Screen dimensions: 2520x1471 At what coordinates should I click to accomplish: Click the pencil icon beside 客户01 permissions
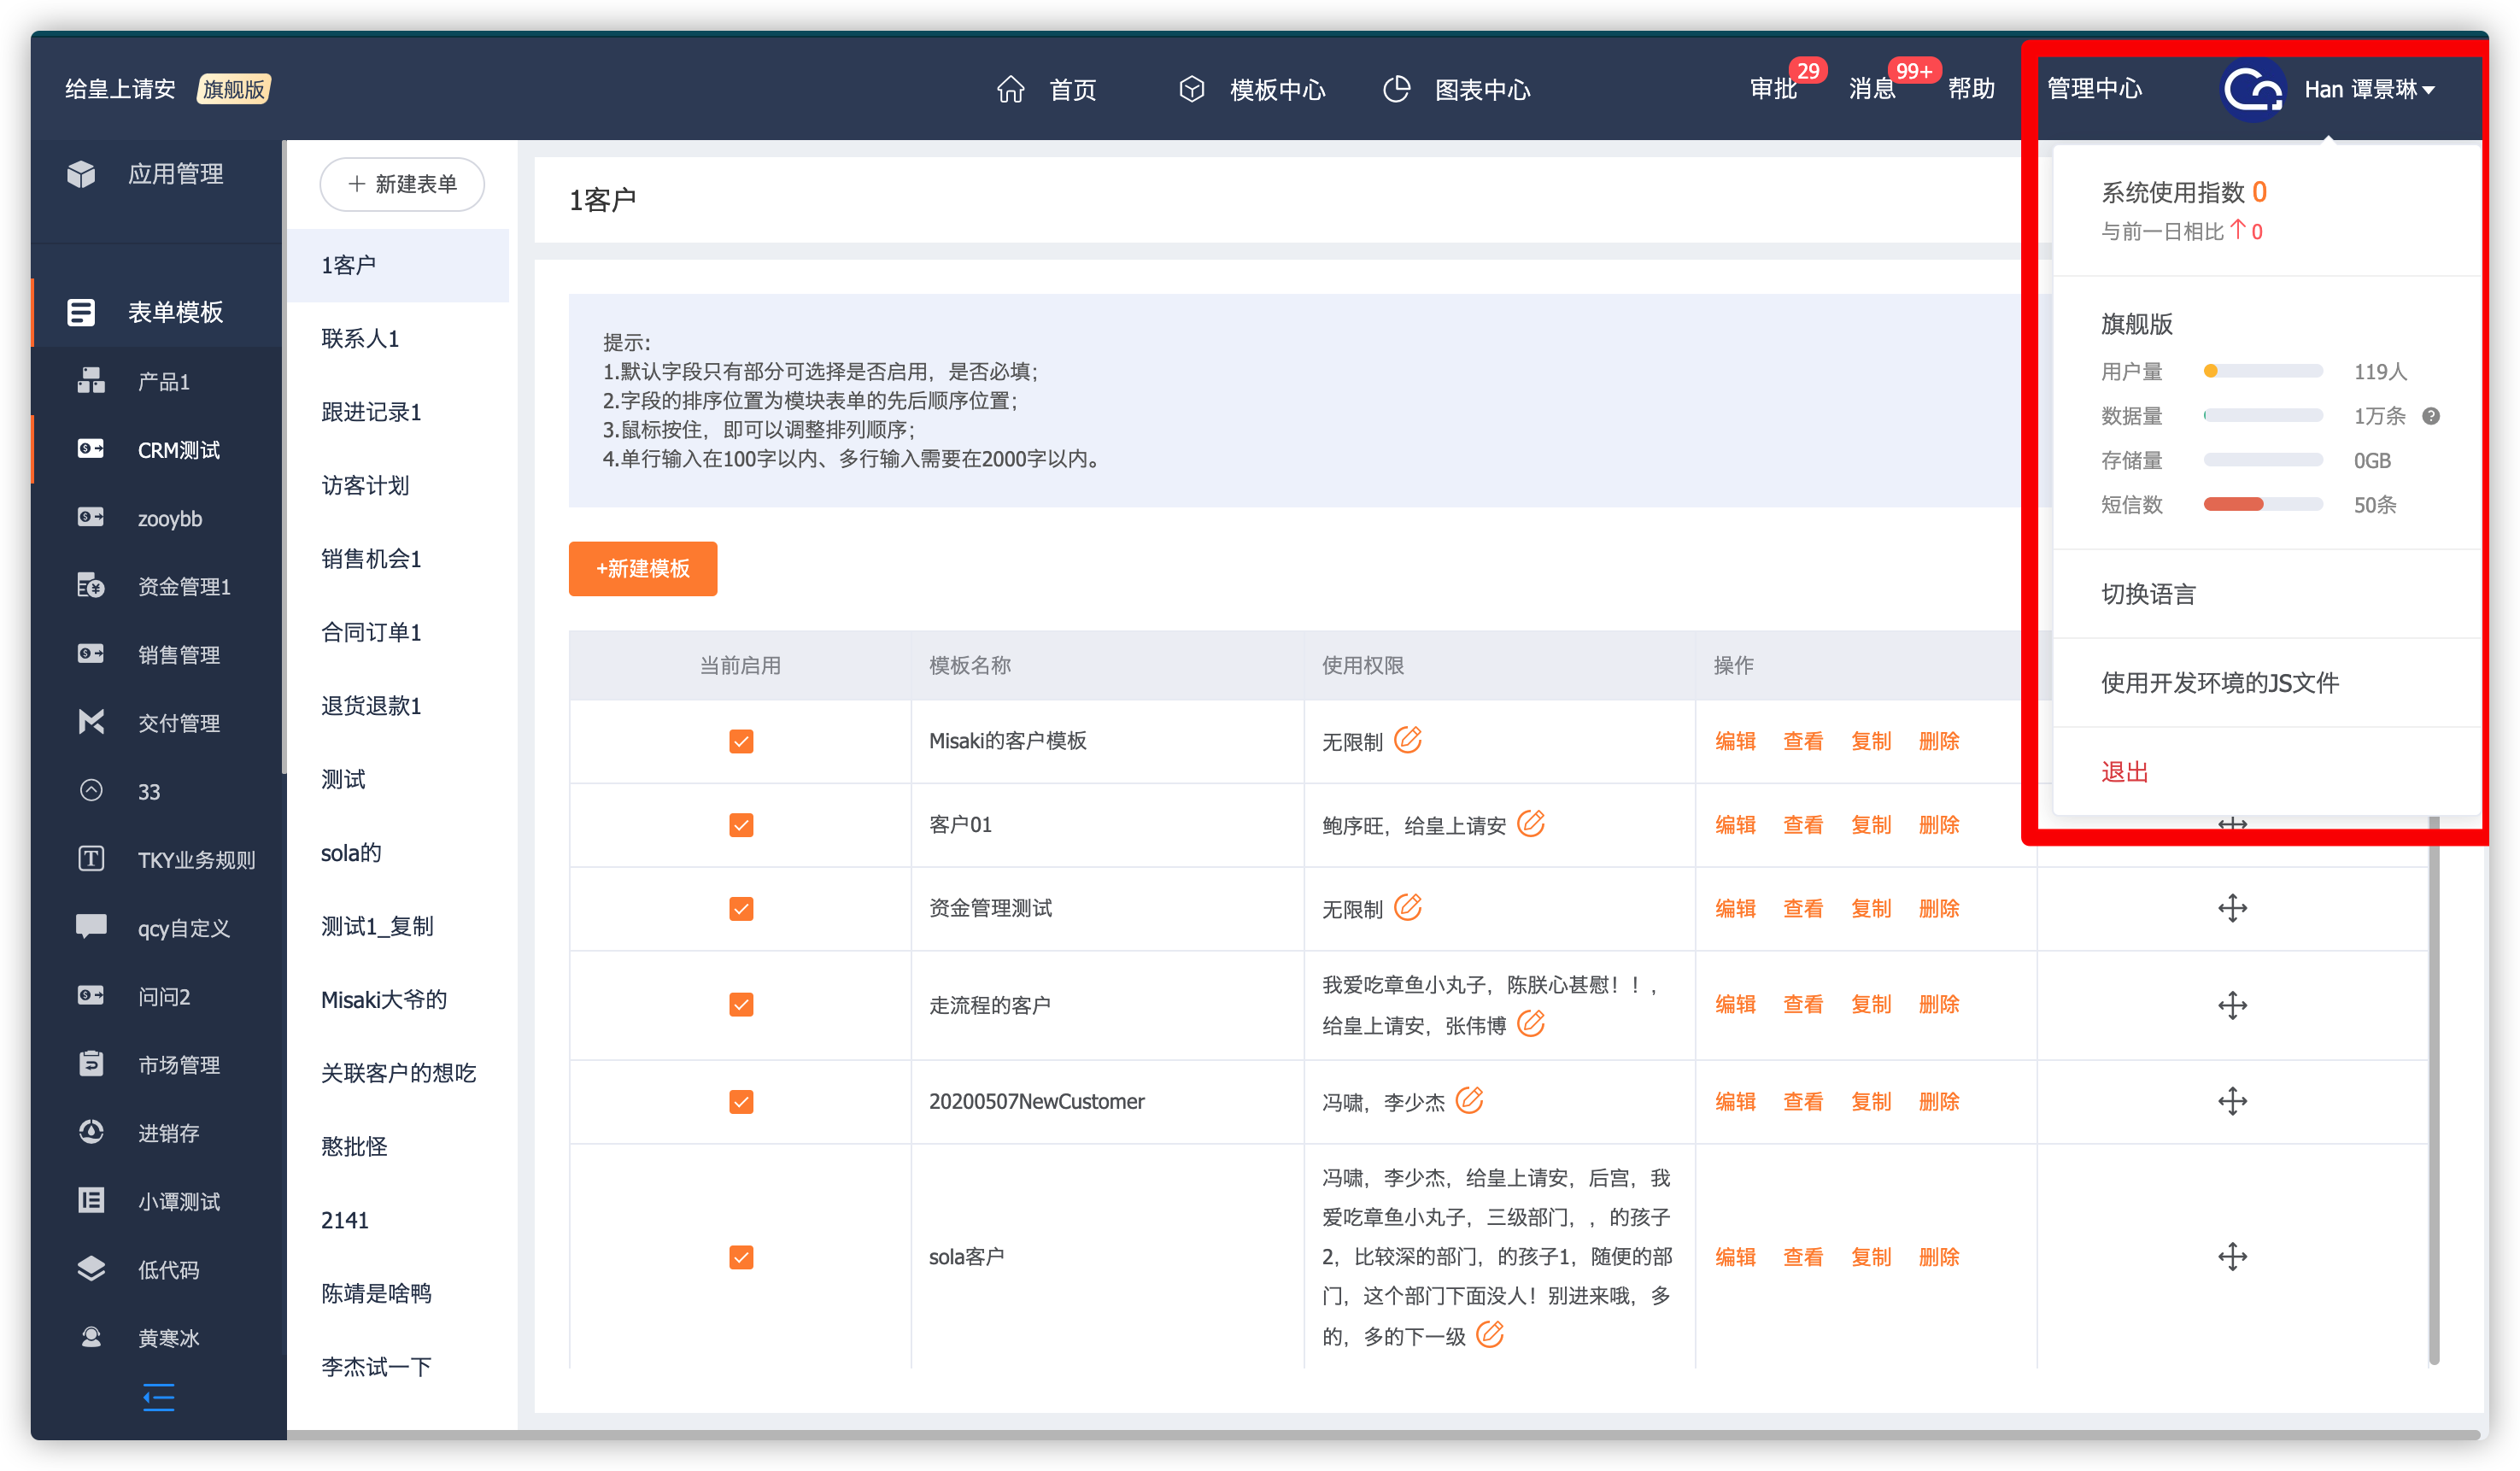point(1531,824)
